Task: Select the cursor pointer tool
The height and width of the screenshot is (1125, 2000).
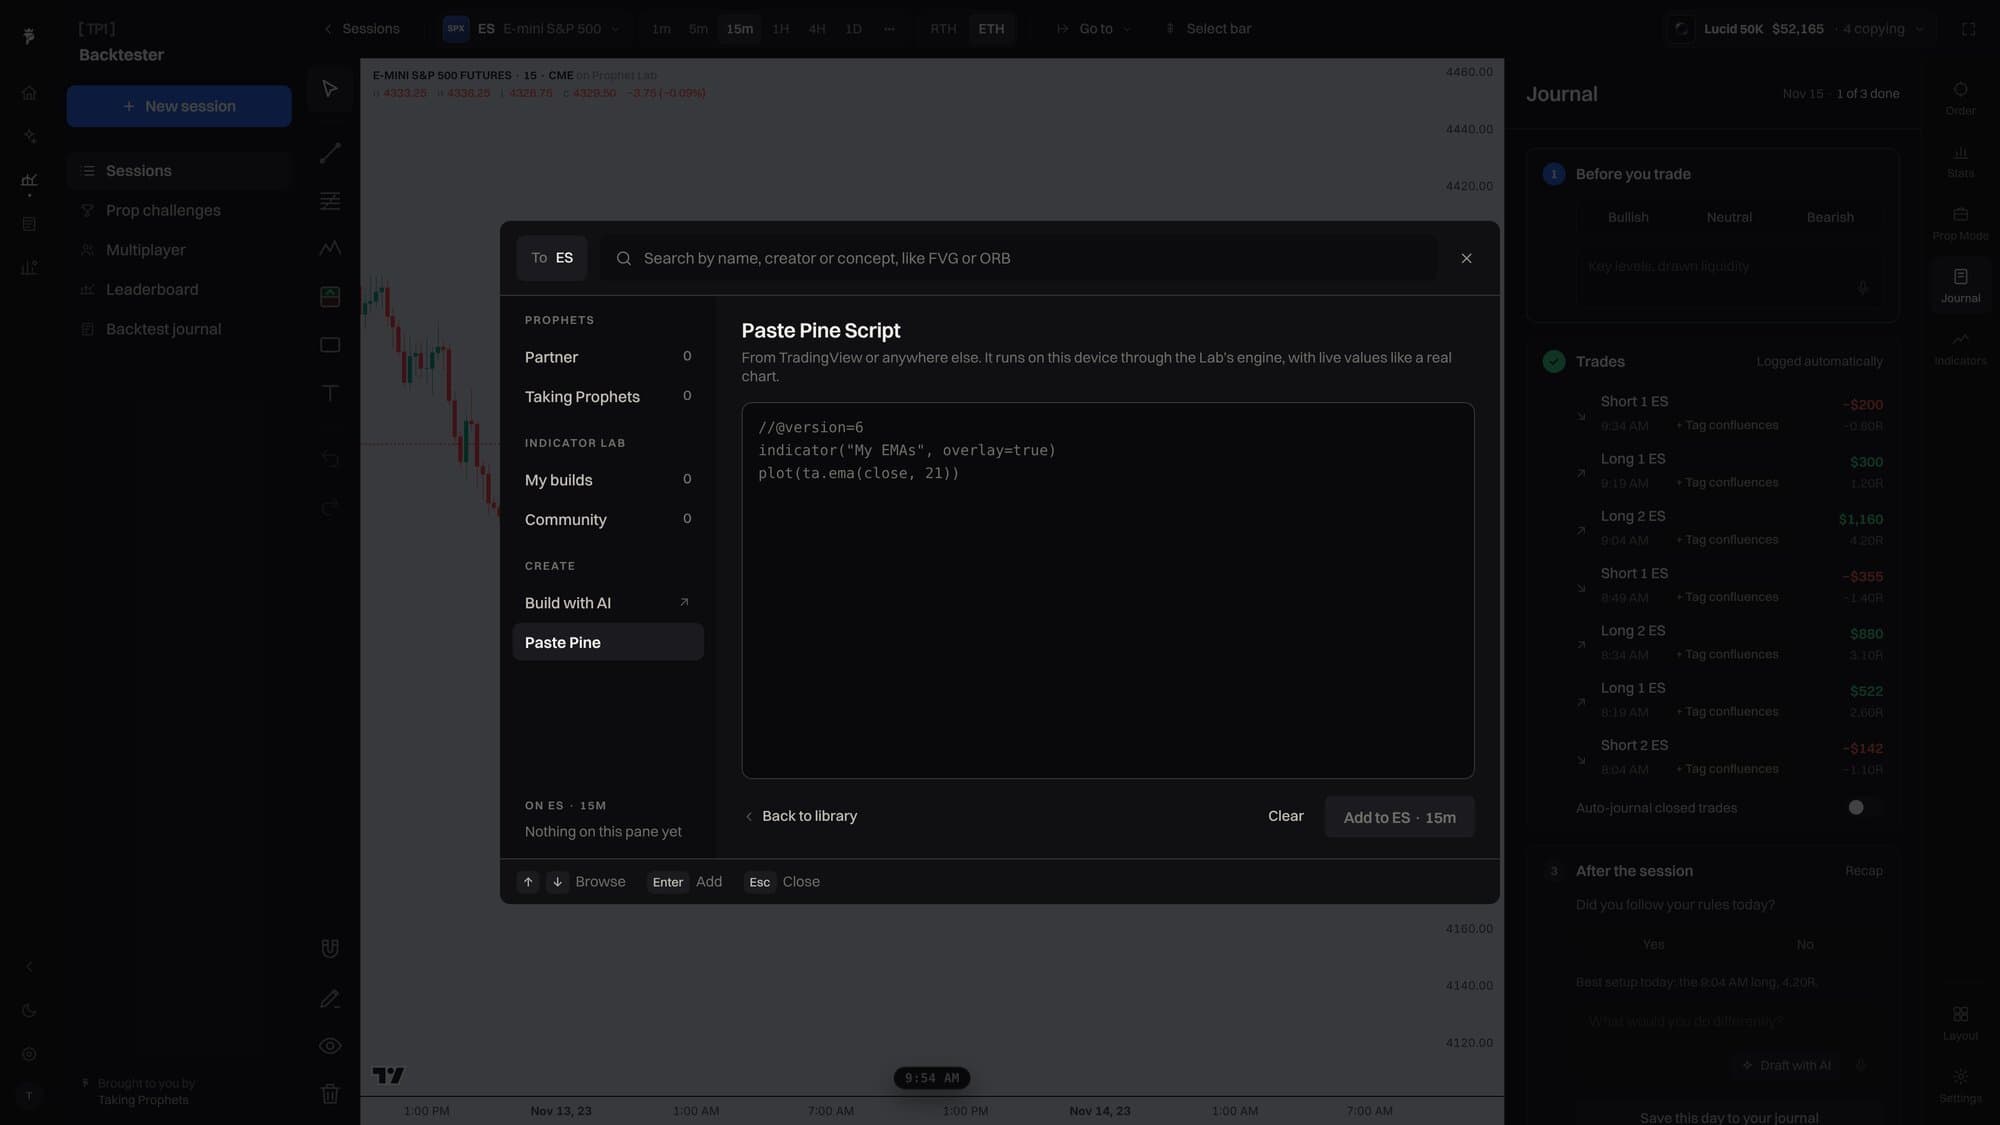Action: pos(330,89)
